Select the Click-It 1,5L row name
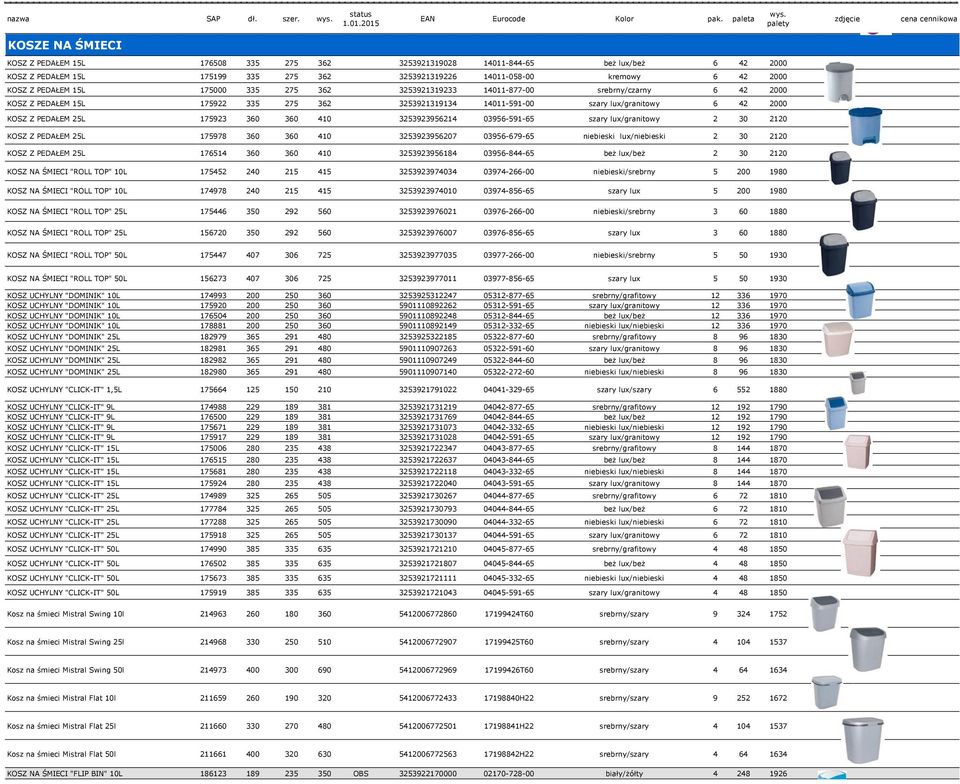Image resolution: width=960 pixels, height=784 pixels. (64, 389)
